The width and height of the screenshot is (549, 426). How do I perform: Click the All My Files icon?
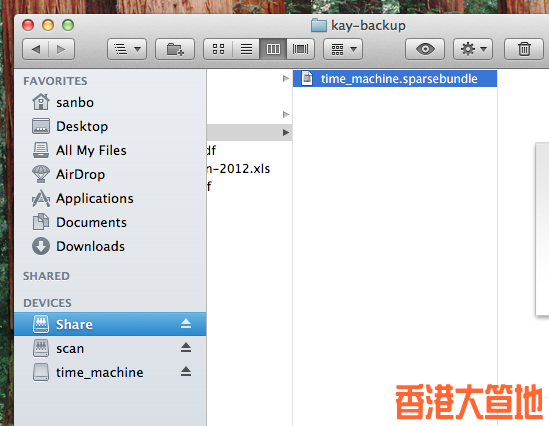pyautogui.click(x=41, y=150)
